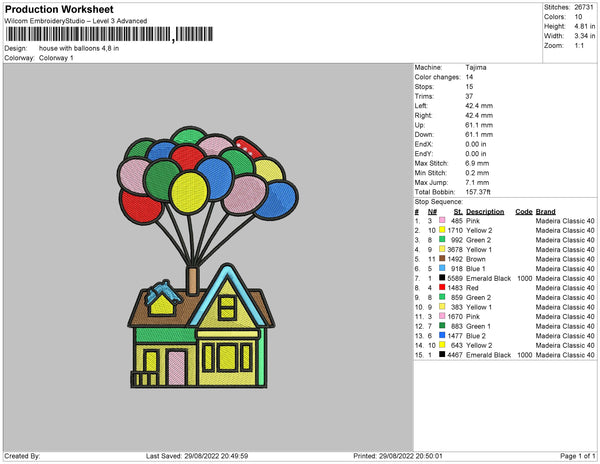Select the Pink swatch in stop 11
600x464 pixels.
click(442, 316)
